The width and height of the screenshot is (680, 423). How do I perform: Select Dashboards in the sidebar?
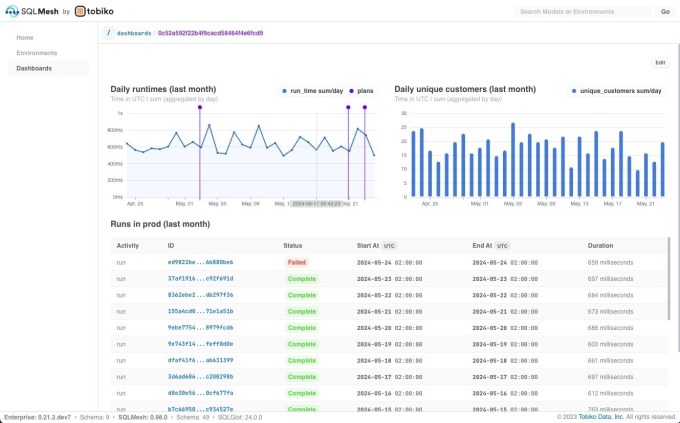[34, 68]
